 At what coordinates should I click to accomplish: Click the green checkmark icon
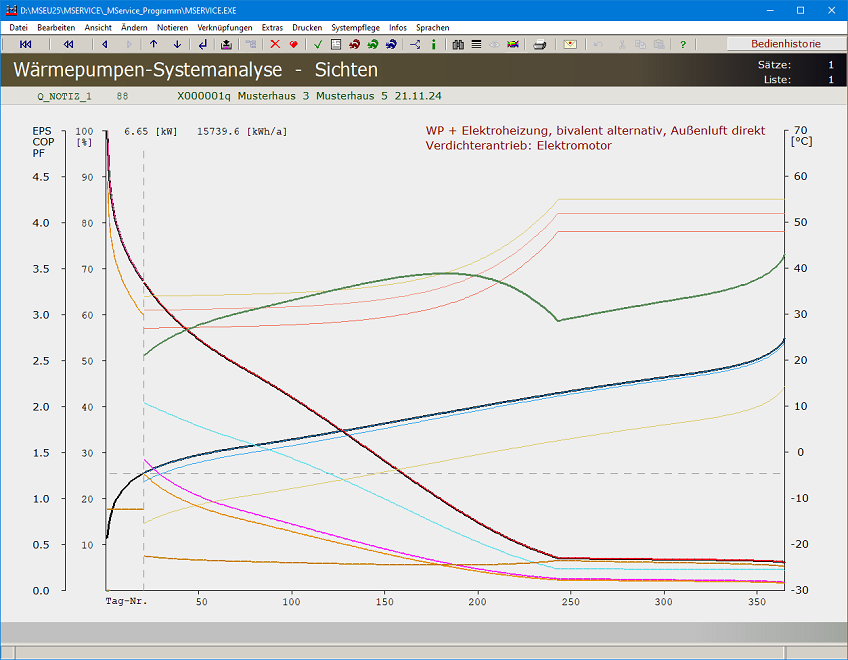click(317, 44)
